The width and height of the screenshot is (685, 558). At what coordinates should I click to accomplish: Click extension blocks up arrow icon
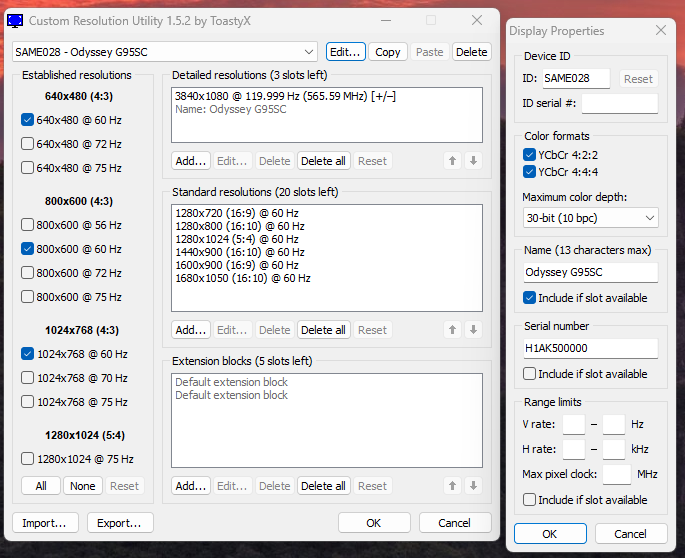coord(453,486)
